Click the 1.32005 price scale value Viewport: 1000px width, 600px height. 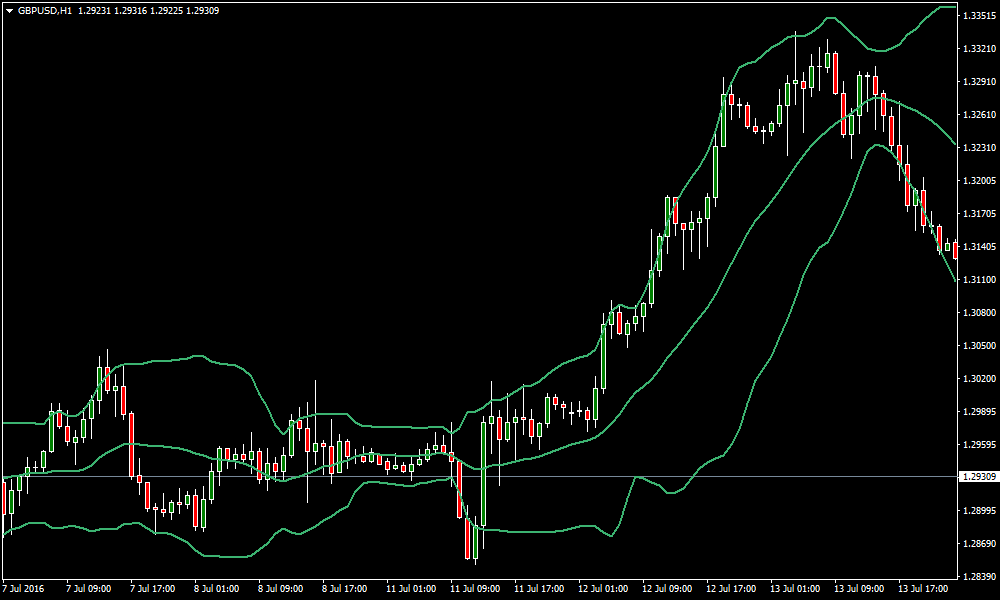[979, 181]
